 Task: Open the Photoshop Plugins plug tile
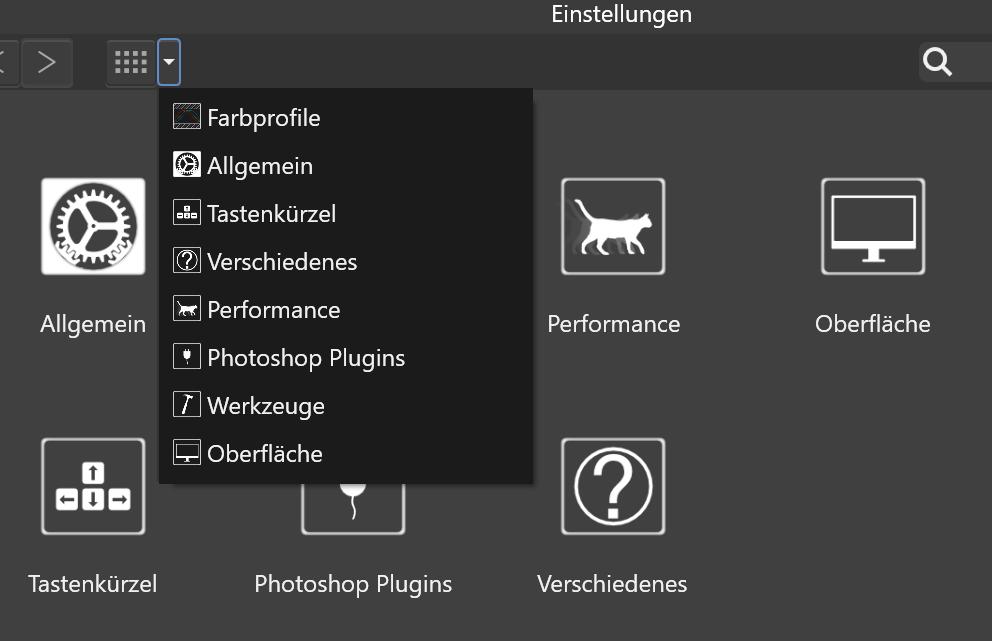pos(353,509)
